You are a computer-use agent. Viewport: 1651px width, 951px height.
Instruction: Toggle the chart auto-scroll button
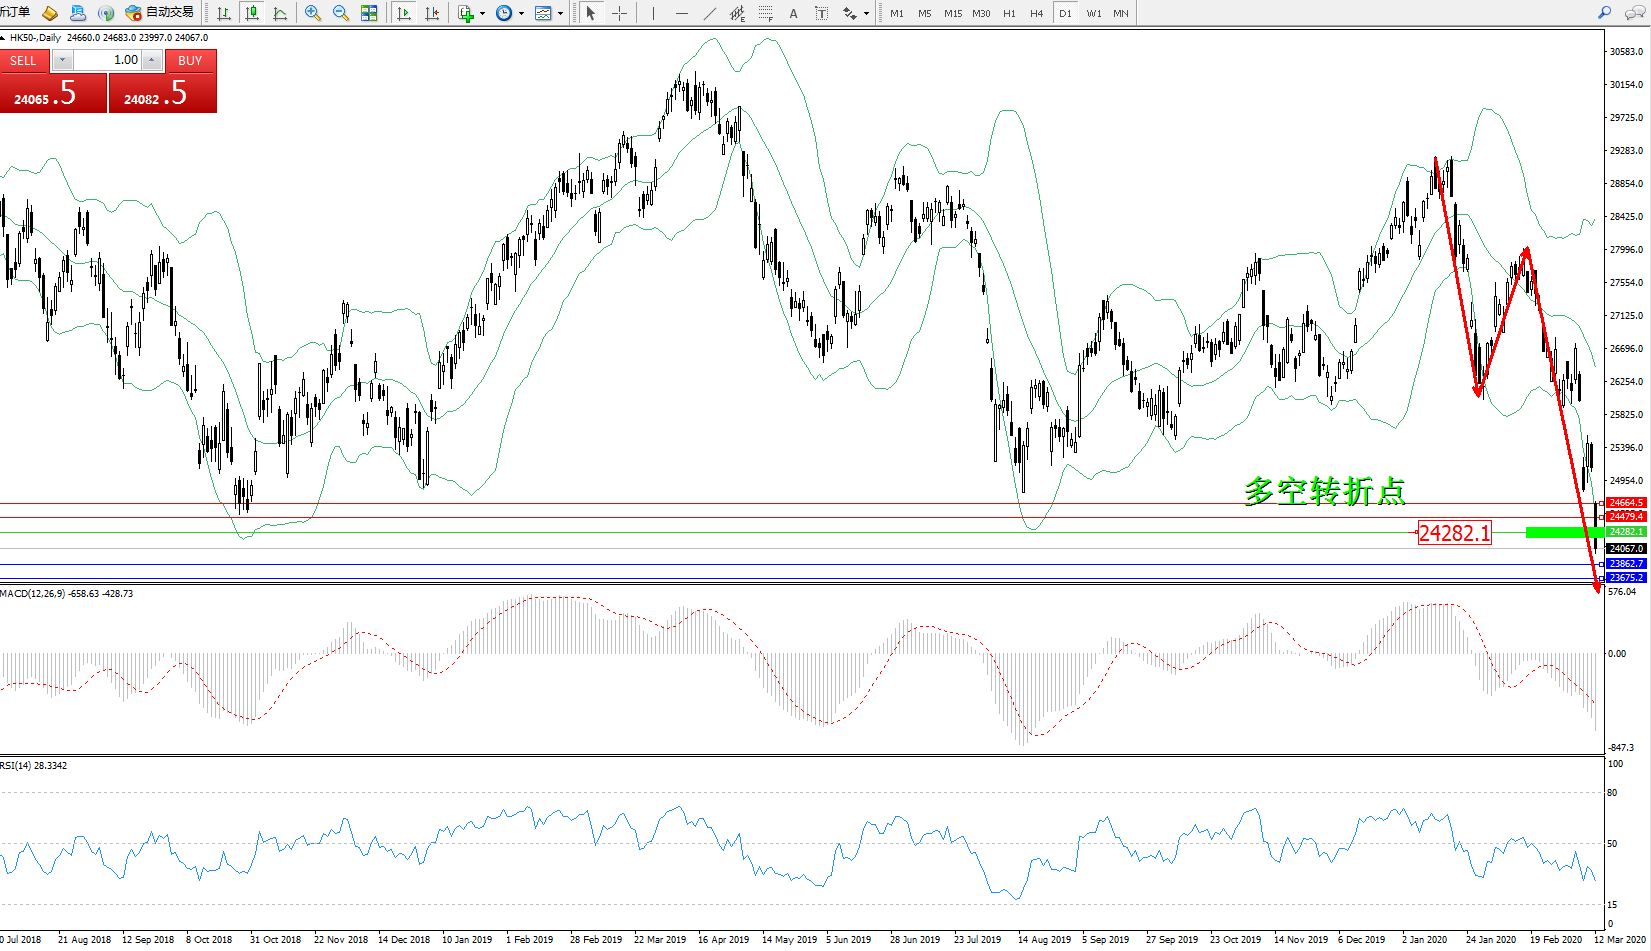(404, 13)
